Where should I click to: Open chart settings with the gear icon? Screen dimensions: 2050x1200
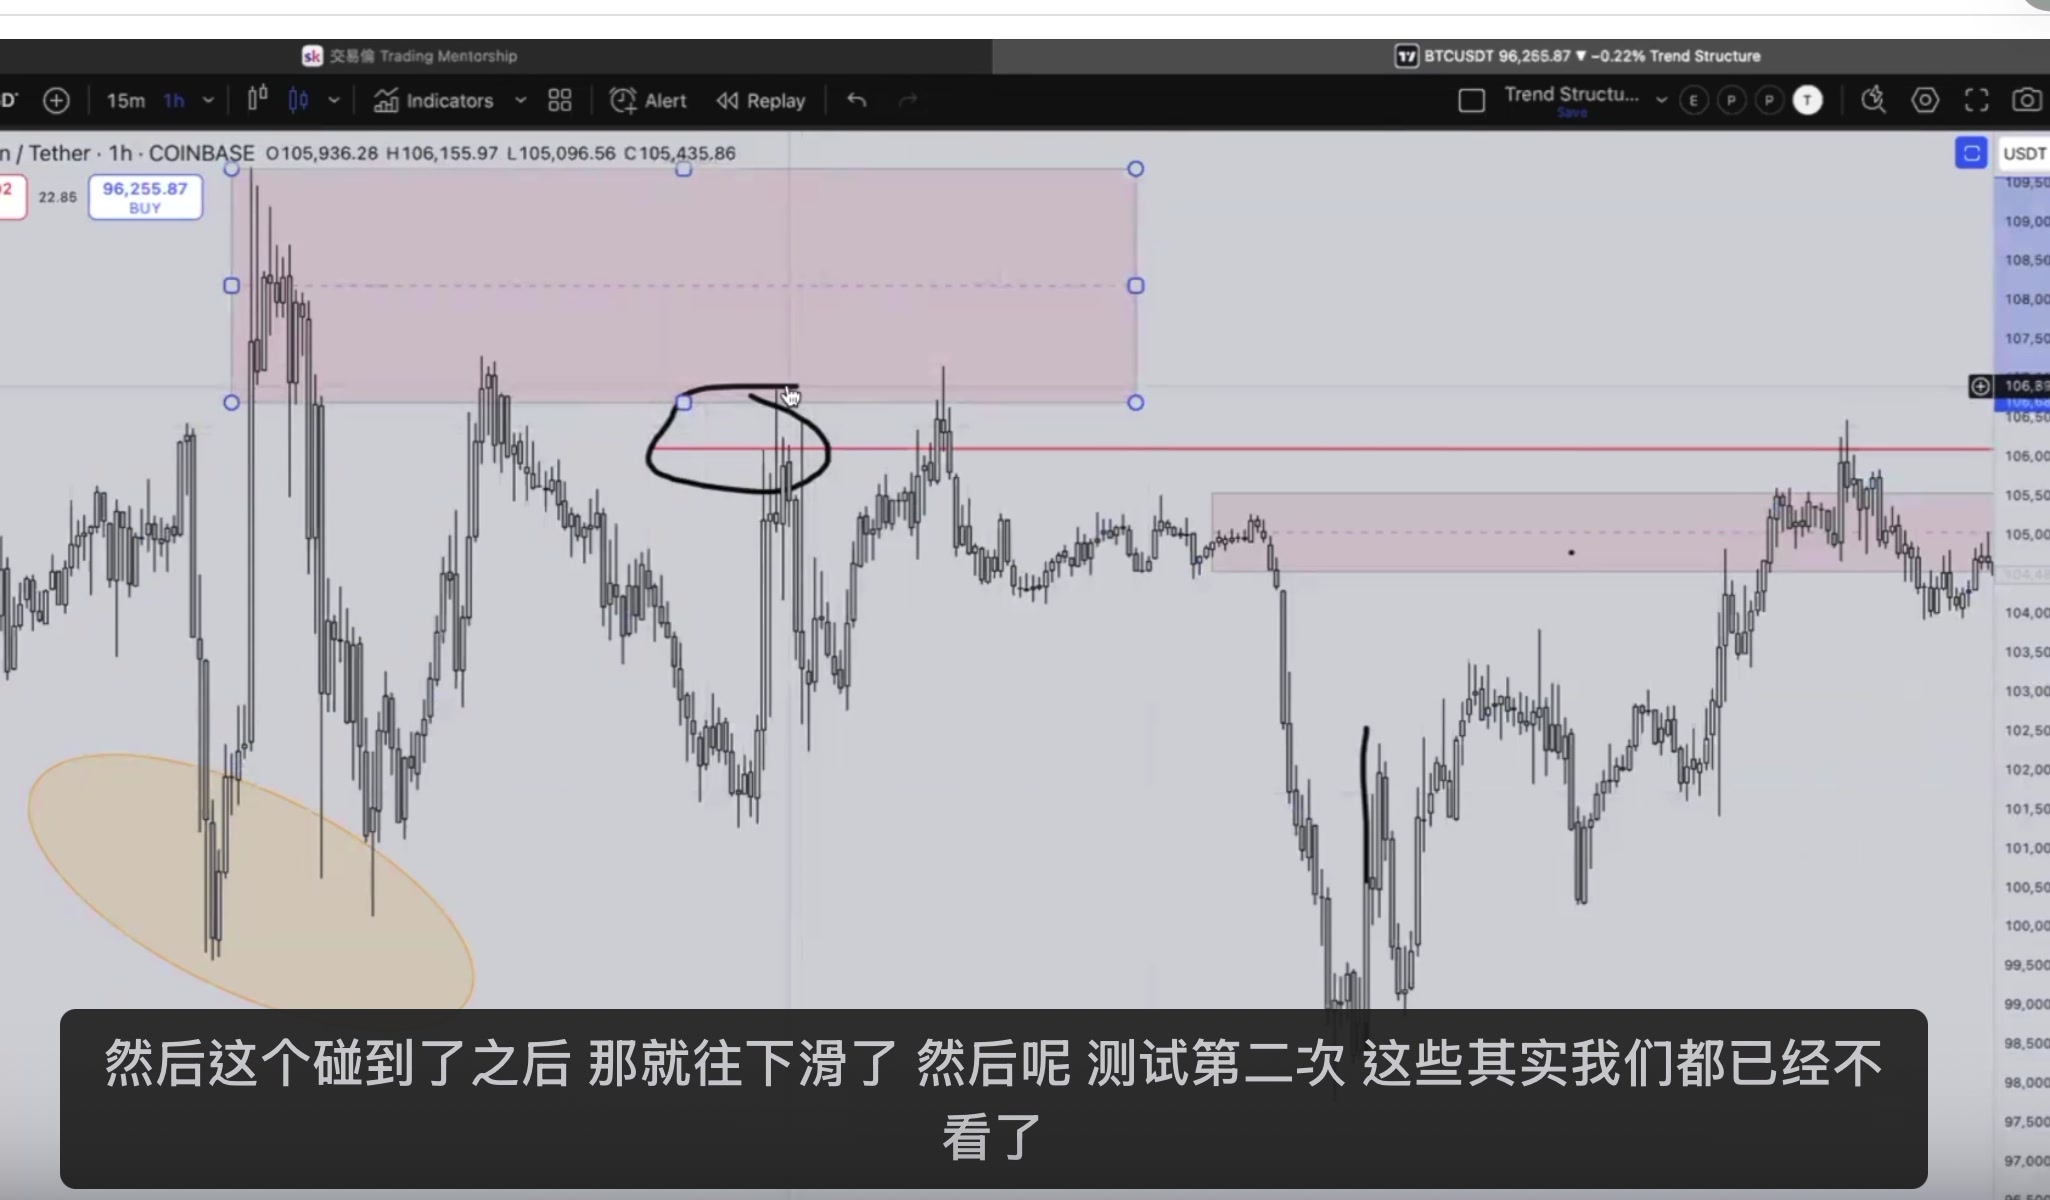click(x=1925, y=100)
